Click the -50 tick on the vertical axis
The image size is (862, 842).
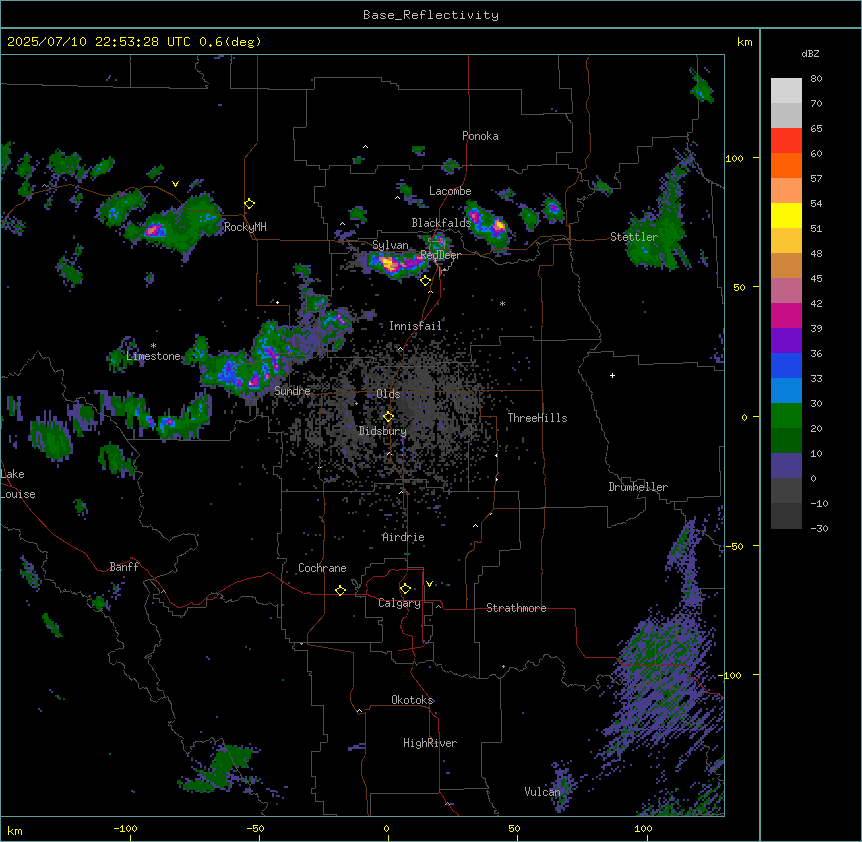(734, 546)
